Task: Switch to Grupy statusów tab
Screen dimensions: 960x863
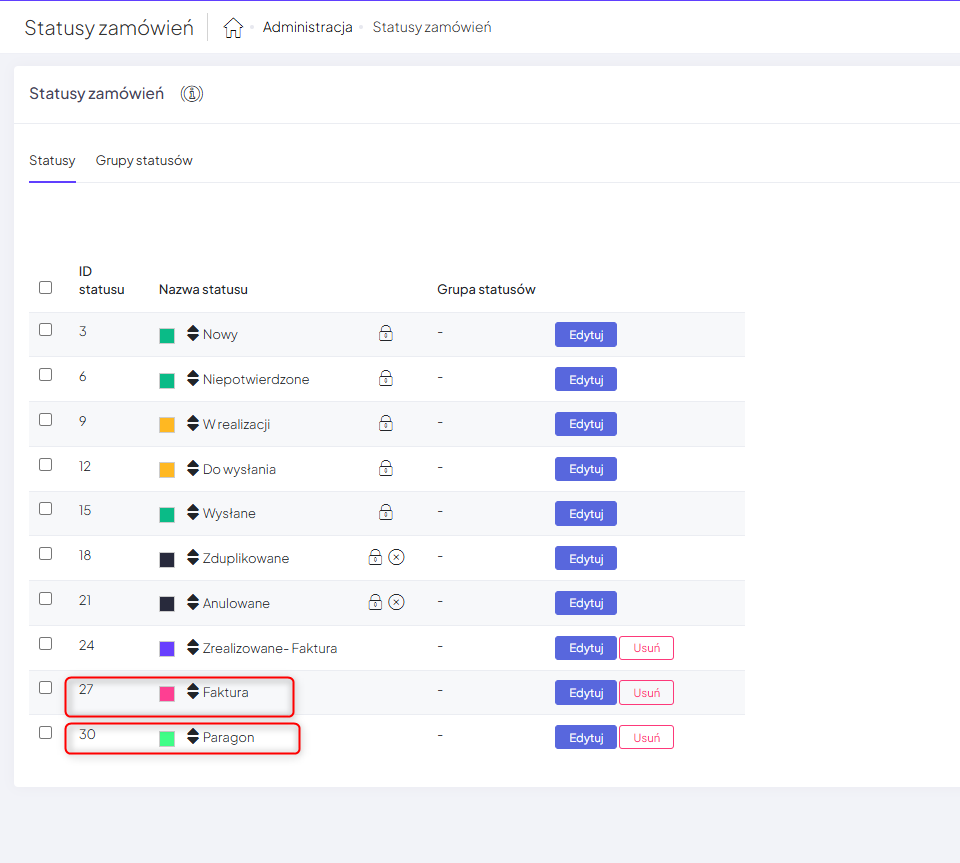Action: click(144, 161)
